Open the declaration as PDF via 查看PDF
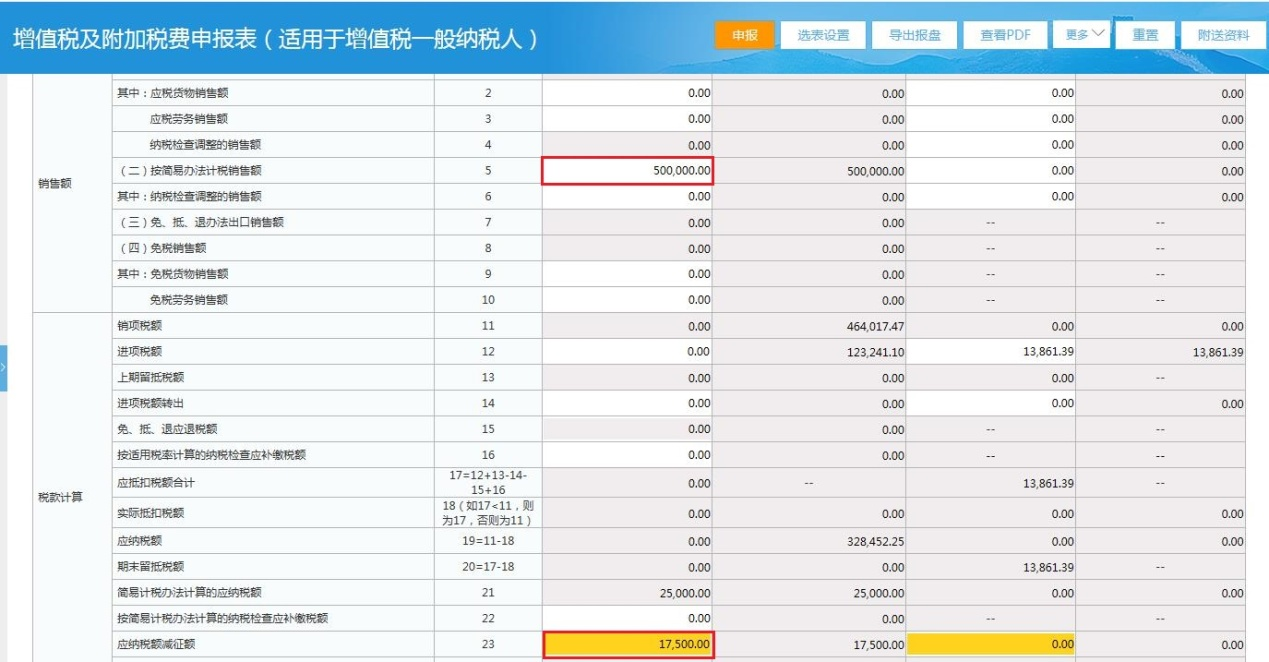This screenshot has height=662, width=1269. coord(1004,33)
